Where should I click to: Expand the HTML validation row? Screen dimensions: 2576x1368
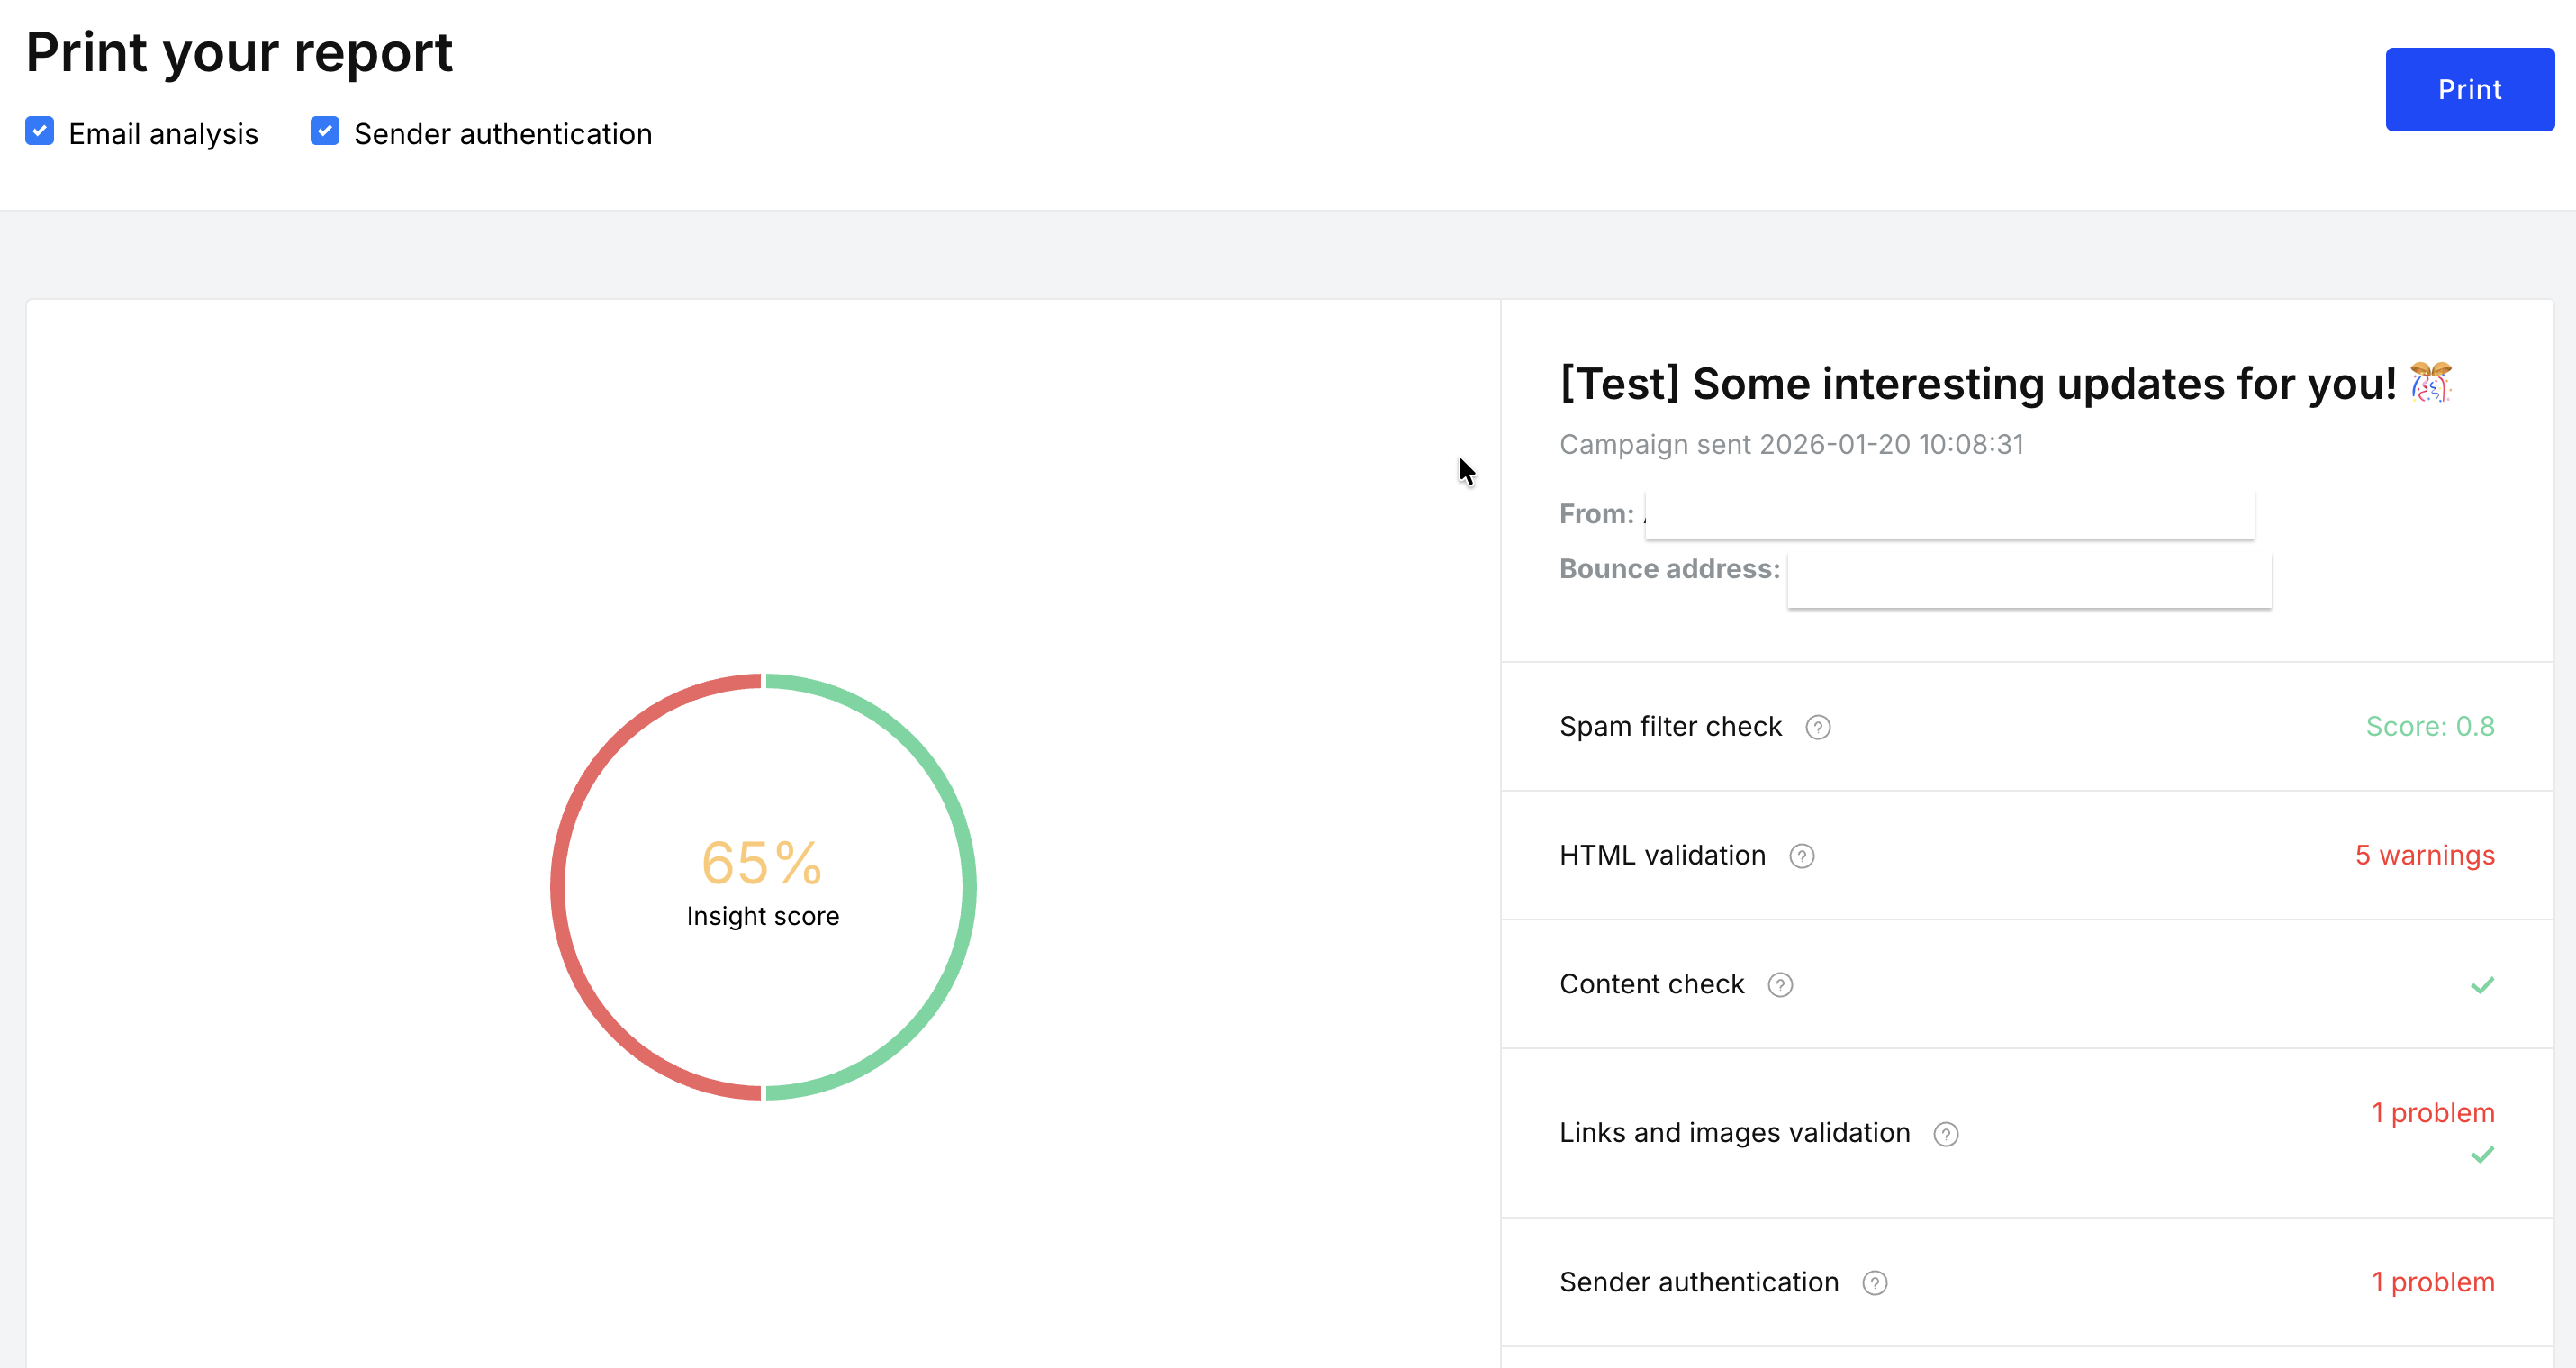click(x=1662, y=856)
